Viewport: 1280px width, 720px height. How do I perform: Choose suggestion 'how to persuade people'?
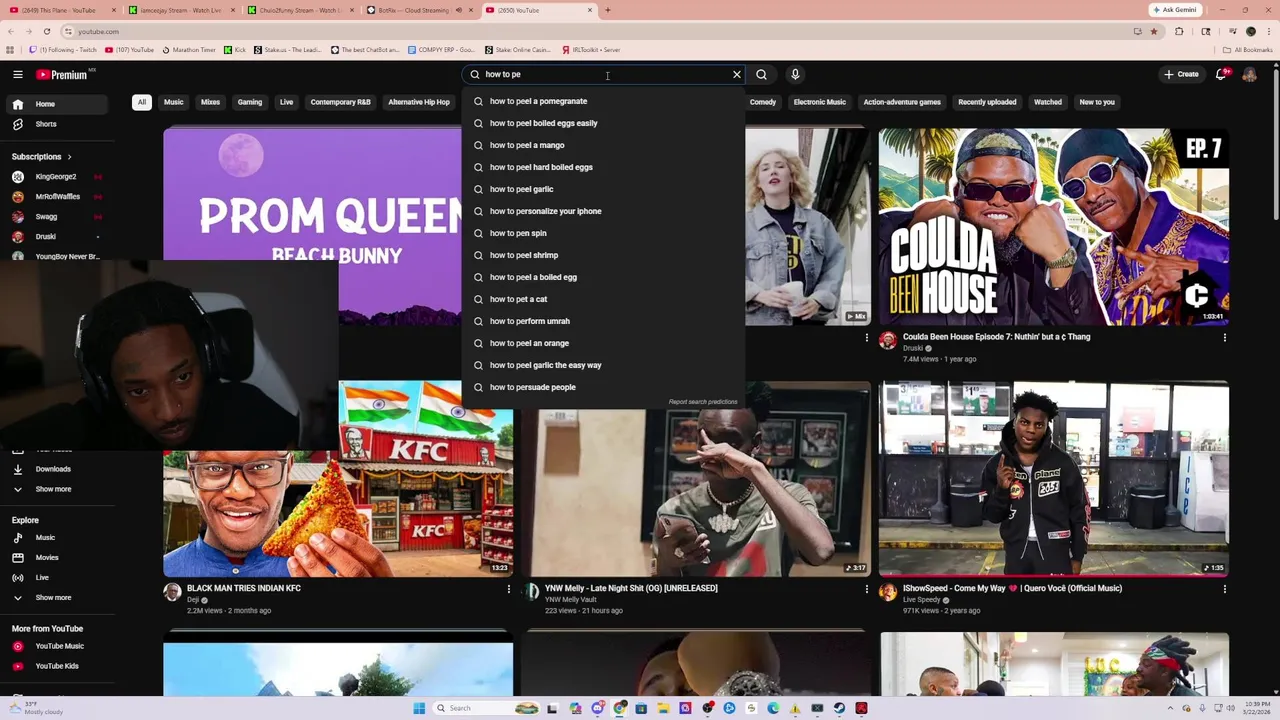(x=603, y=387)
